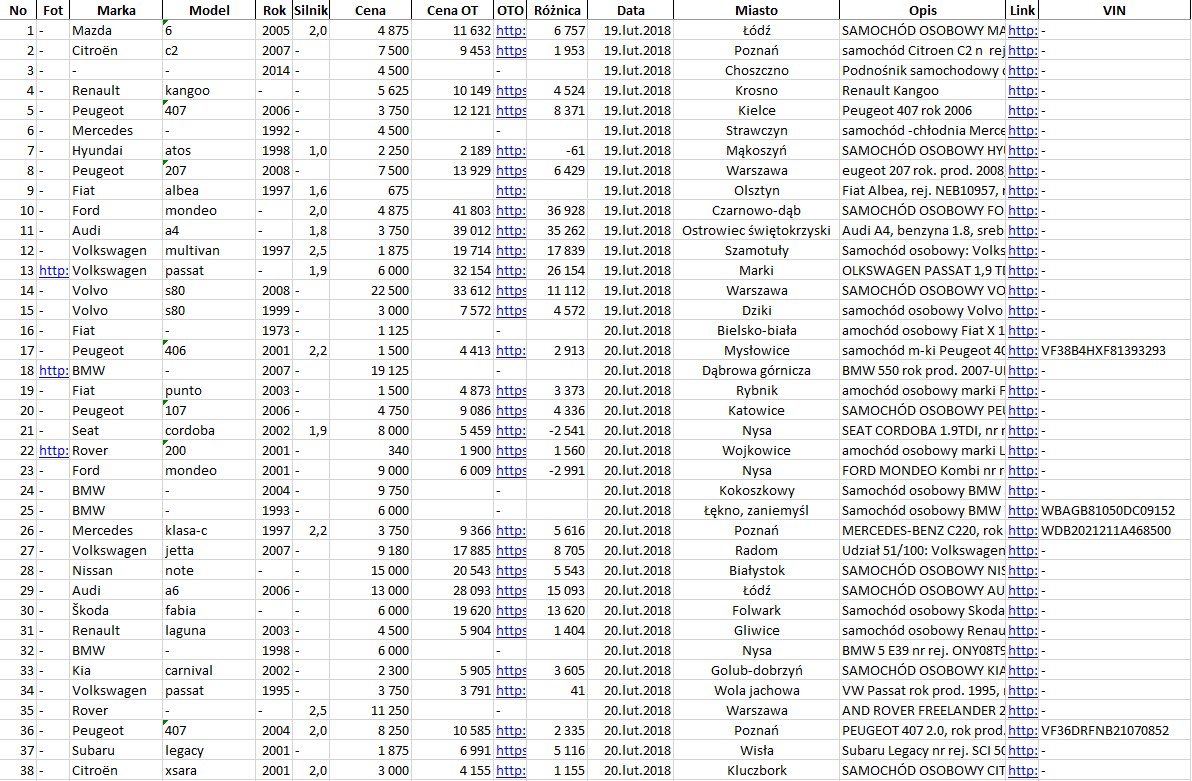Select the VIN column header
Screen dimensions: 1192x781
1114,10
